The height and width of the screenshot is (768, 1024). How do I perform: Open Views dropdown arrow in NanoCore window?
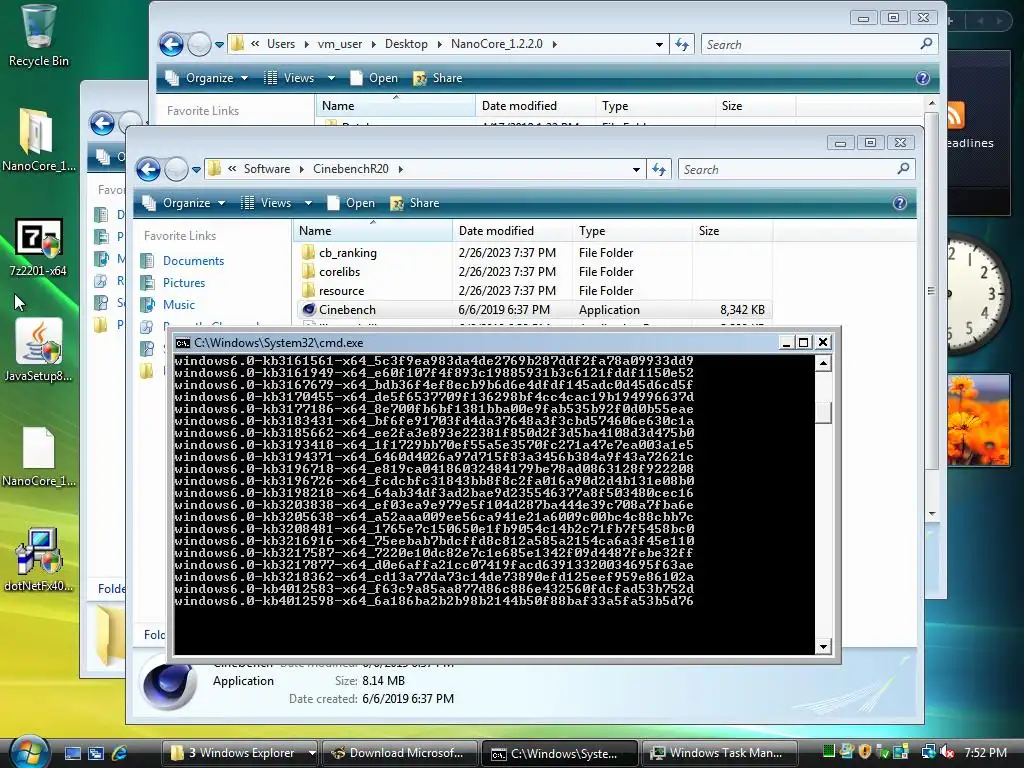pos(331,78)
